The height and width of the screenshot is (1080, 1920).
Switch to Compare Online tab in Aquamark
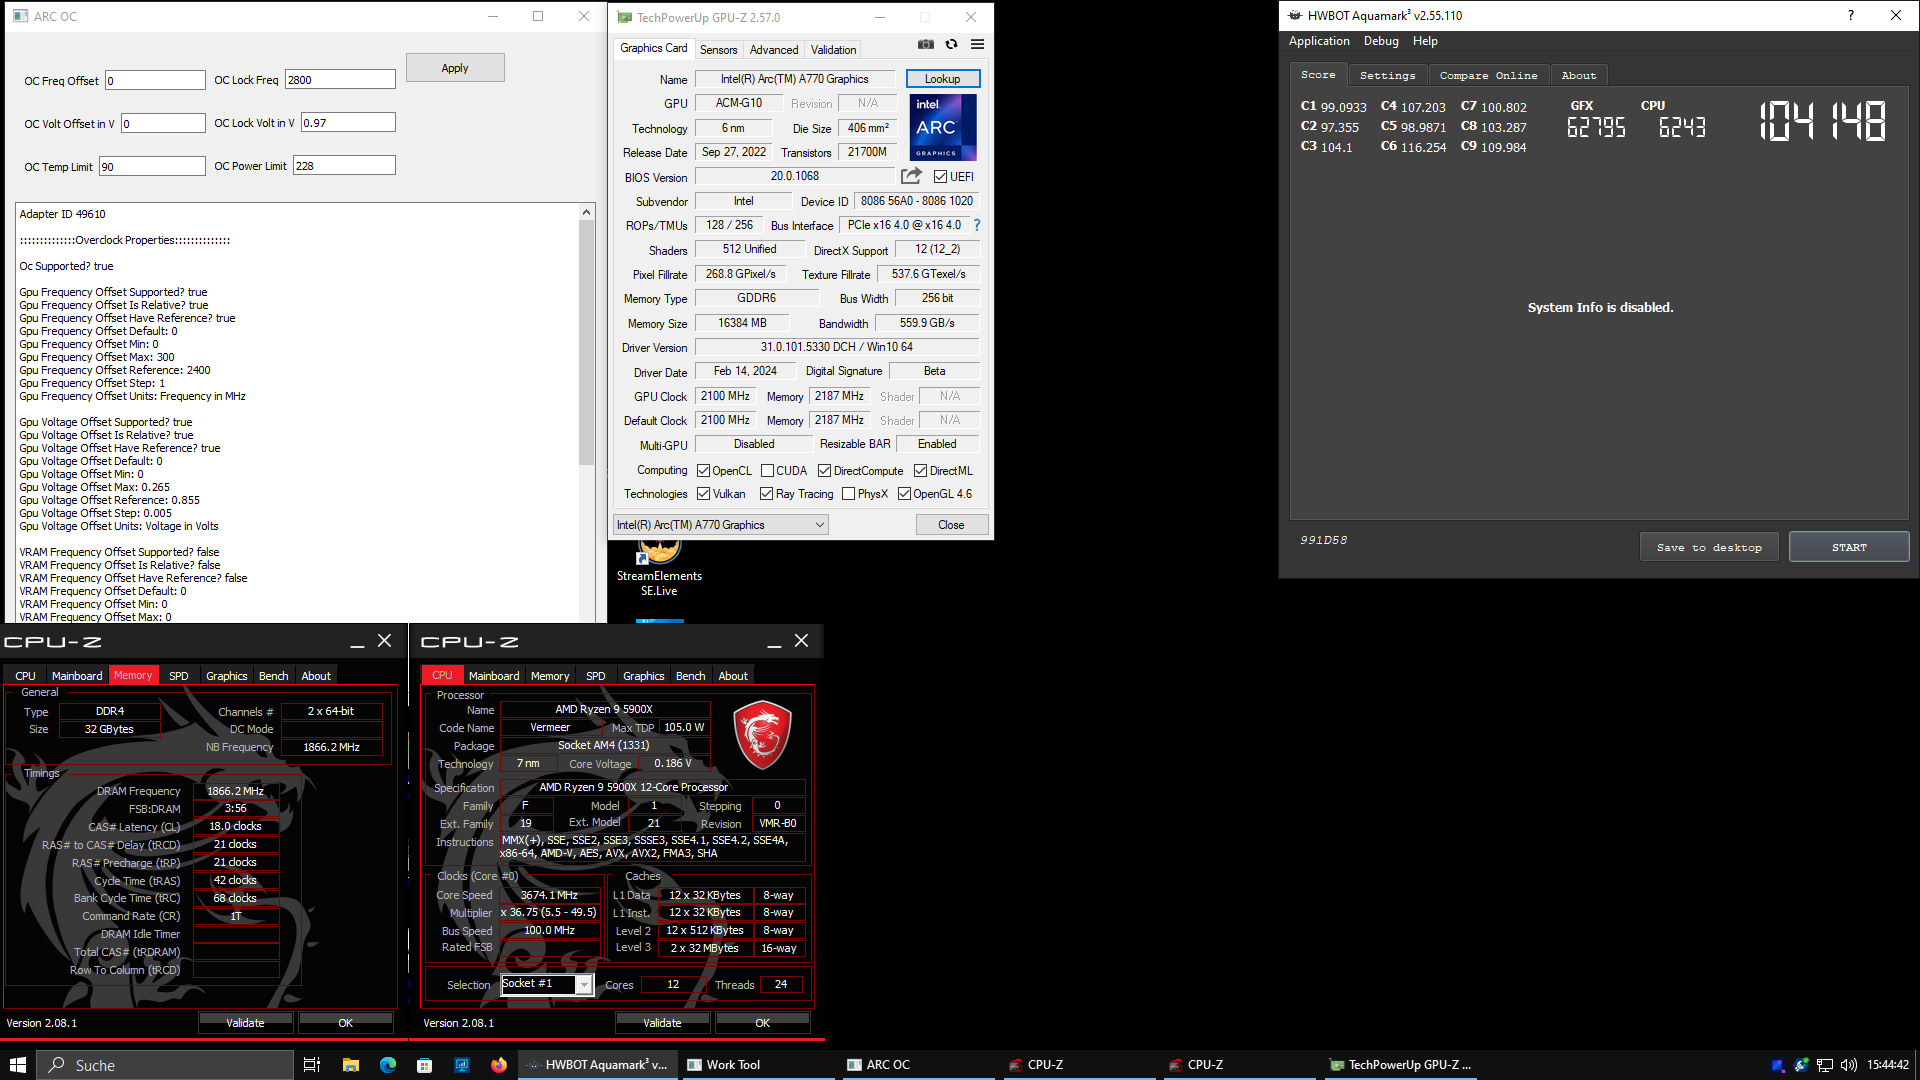1488,75
